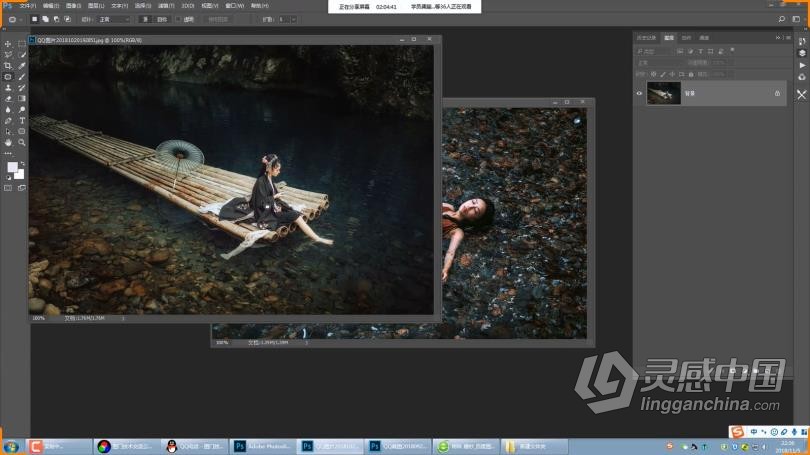The width and height of the screenshot is (810, 455).
Task: Choose New Selection mode in options bar
Action: click(35, 19)
